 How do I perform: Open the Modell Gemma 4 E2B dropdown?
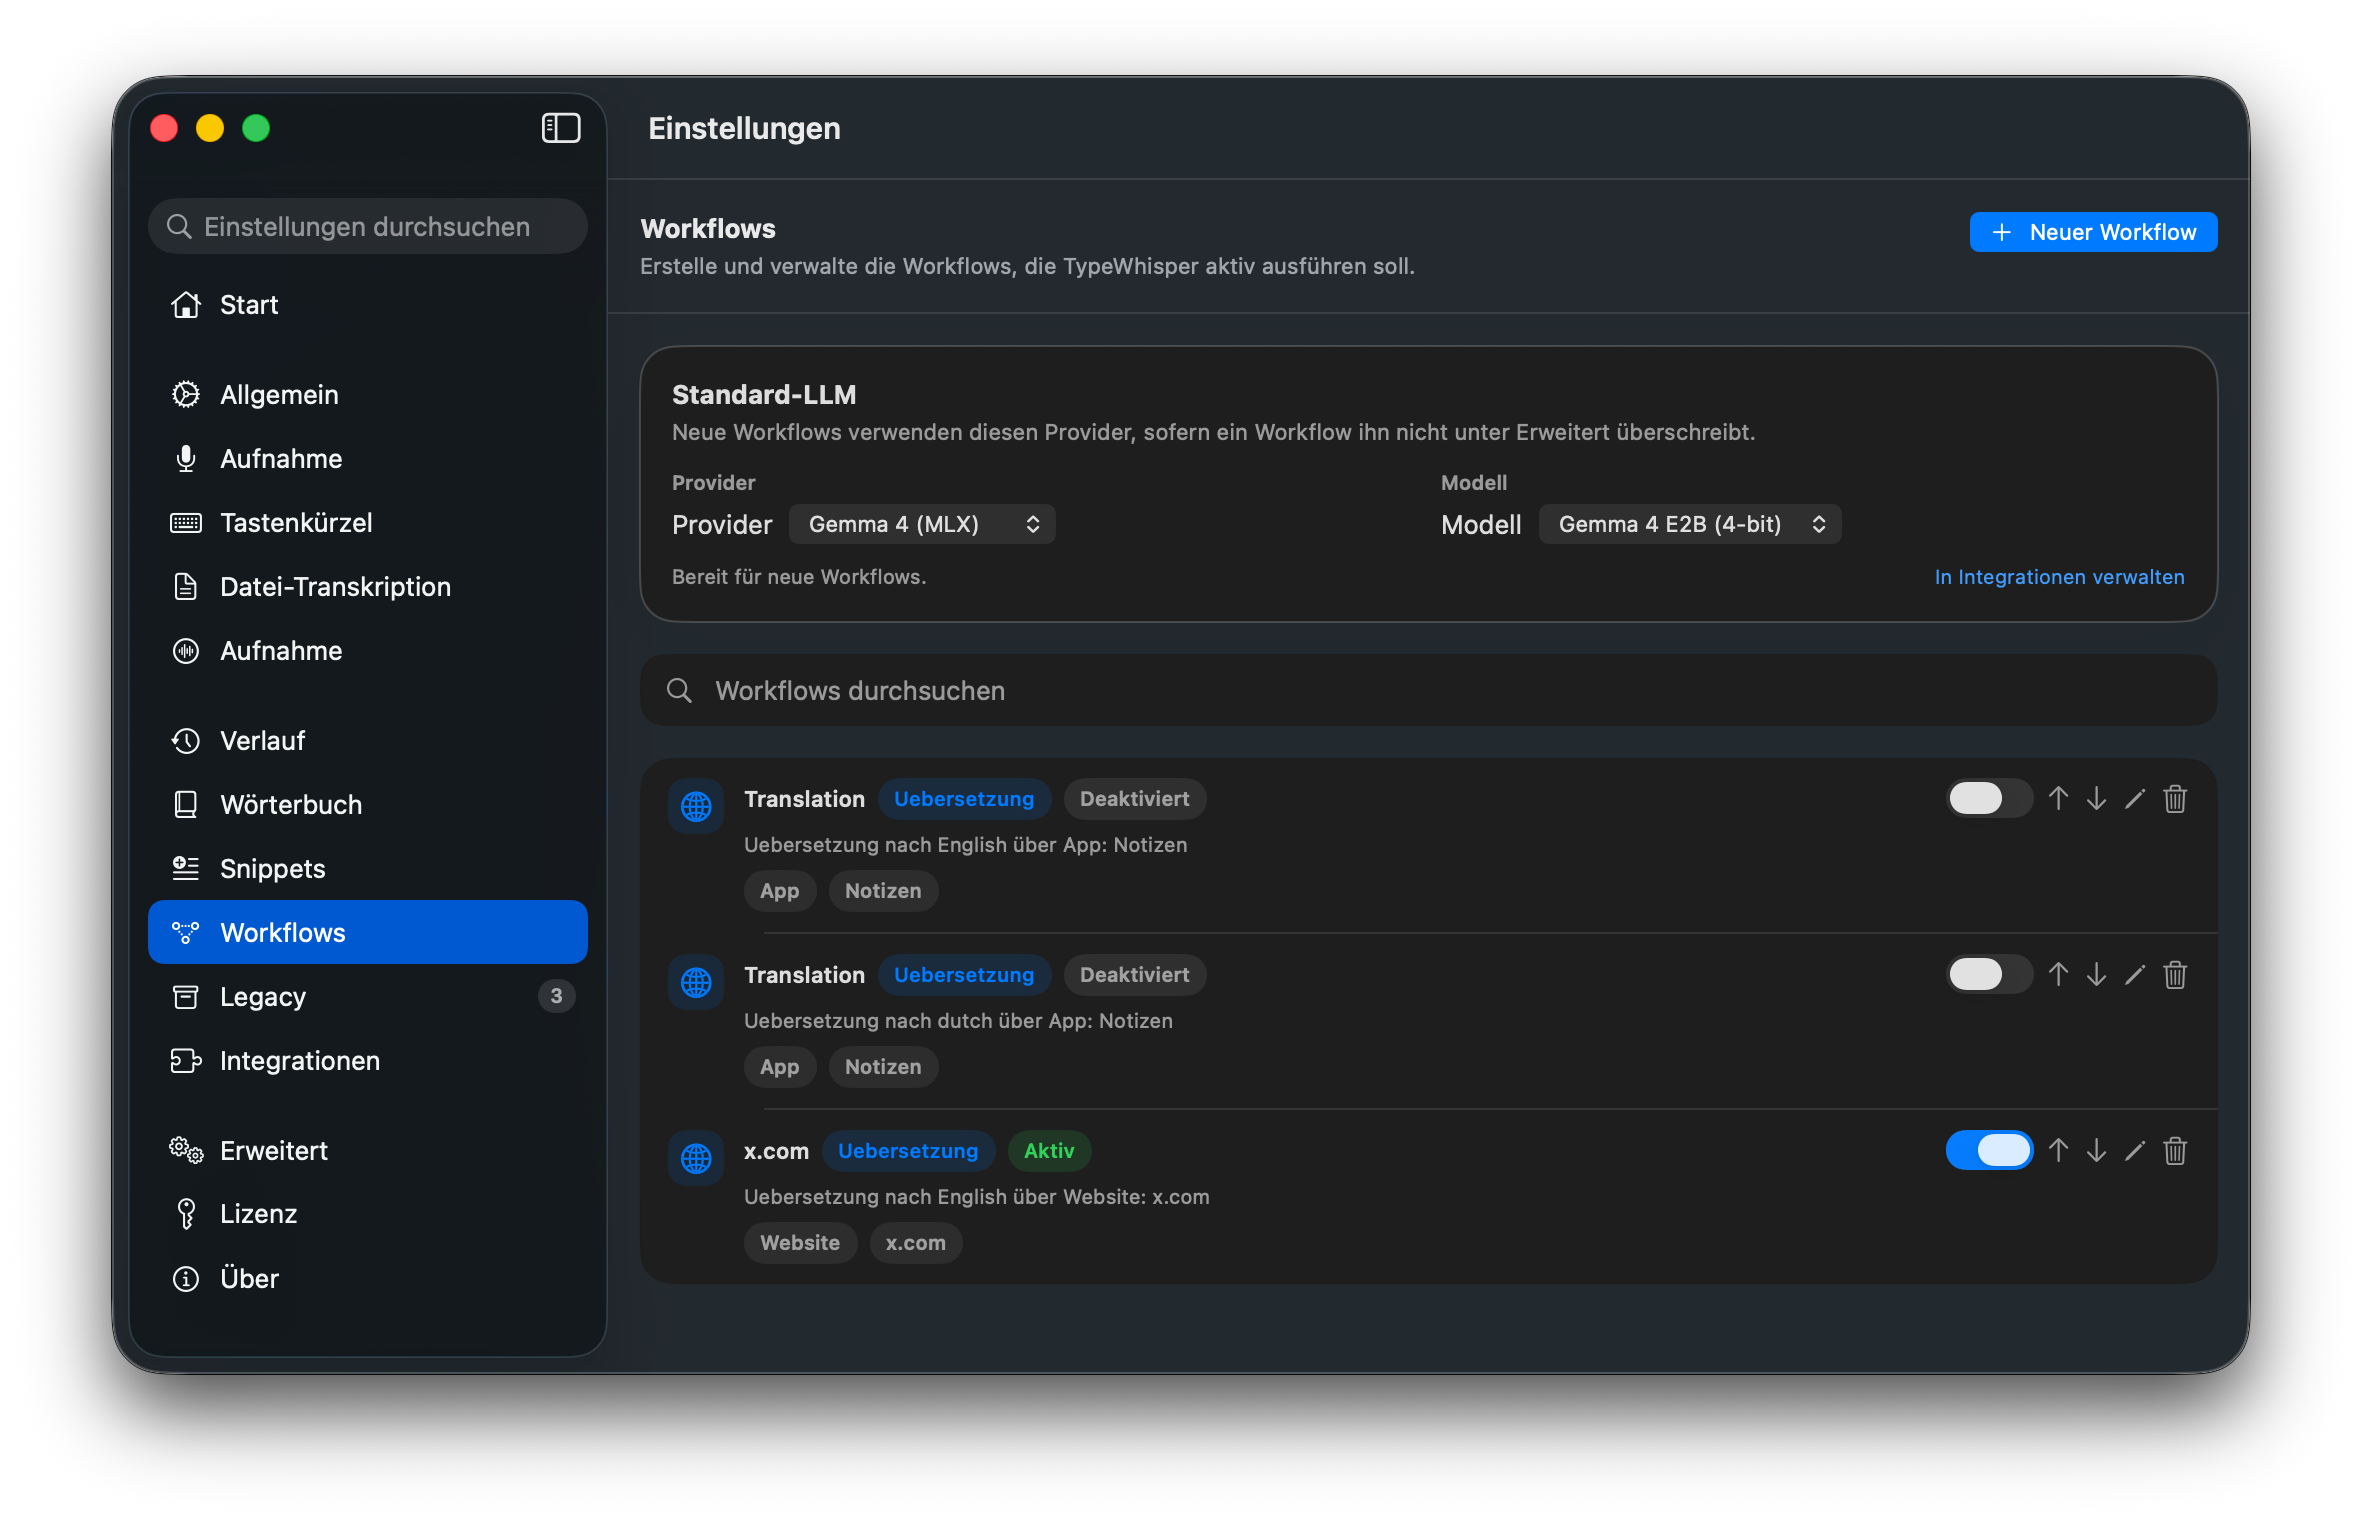click(1690, 524)
